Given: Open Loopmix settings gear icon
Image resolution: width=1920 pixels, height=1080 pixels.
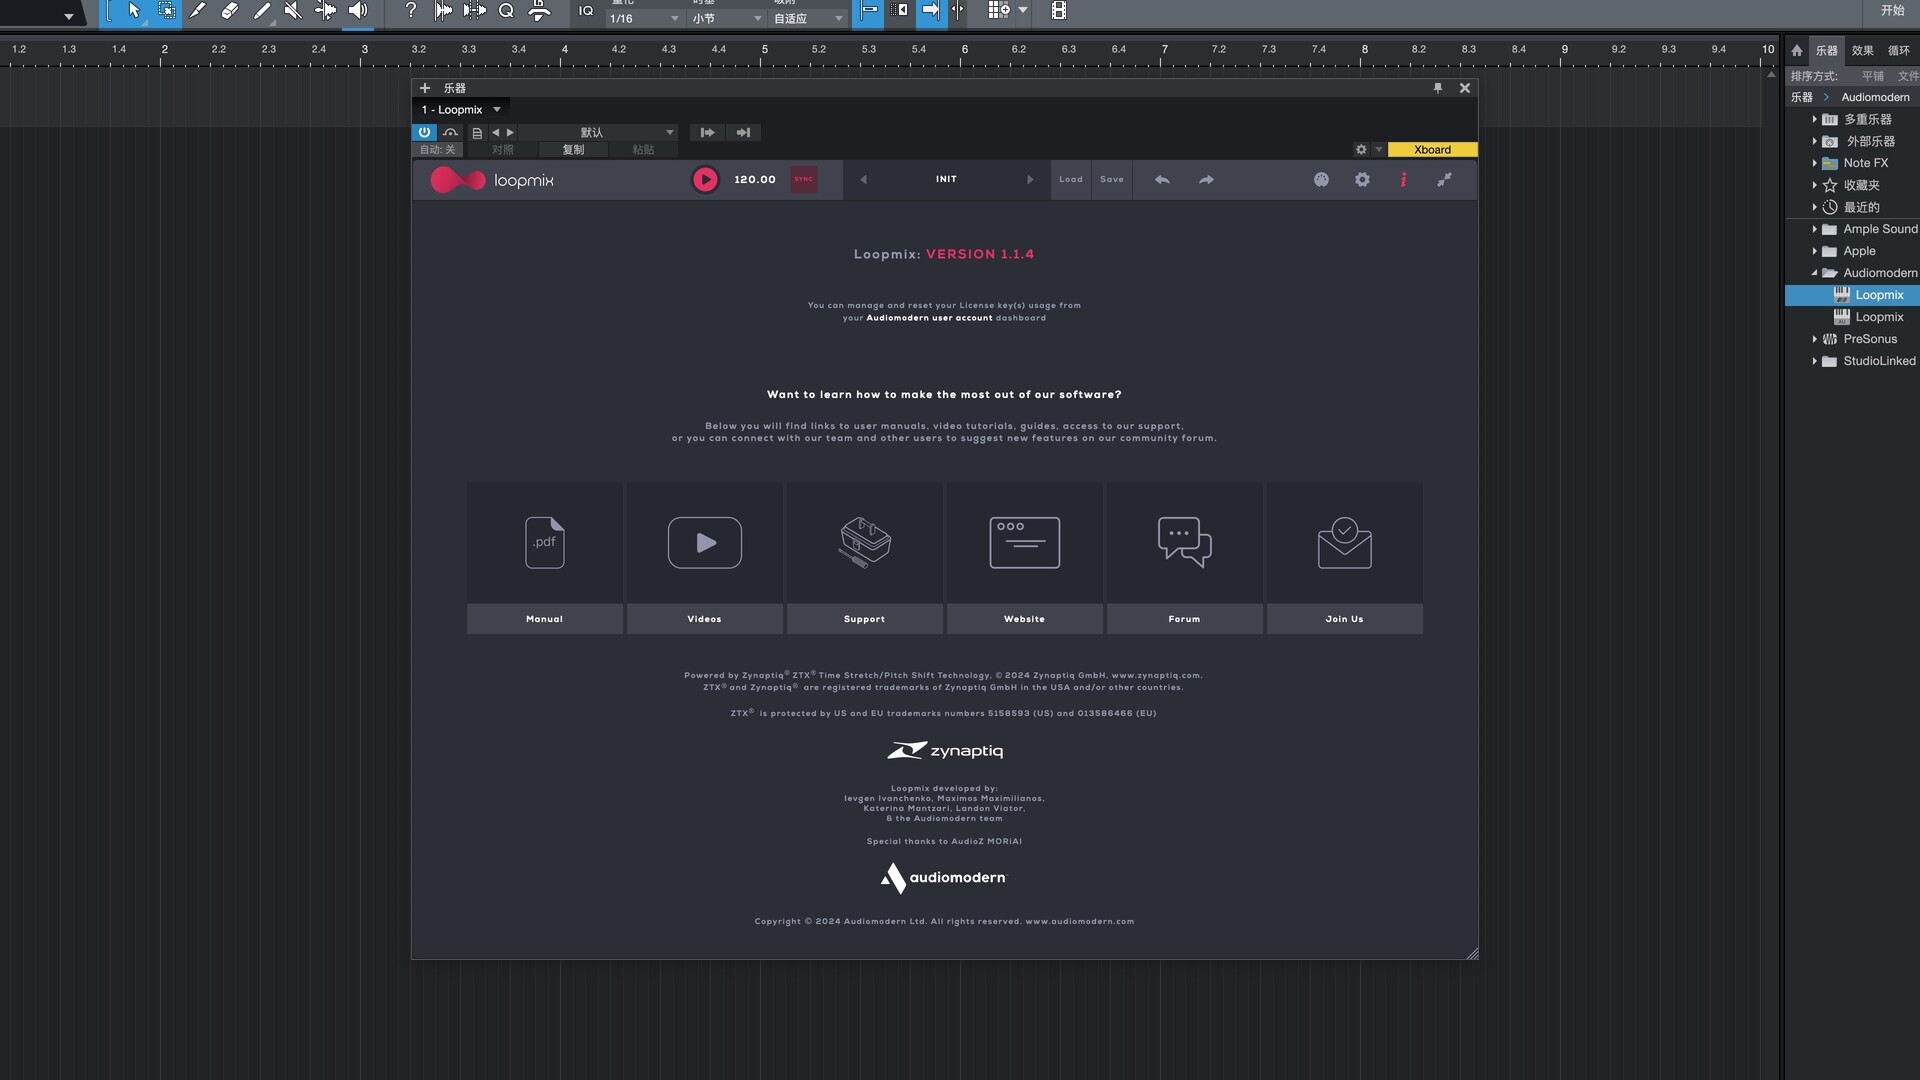Looking at the screenshot, I should [x=1362, y=180].
